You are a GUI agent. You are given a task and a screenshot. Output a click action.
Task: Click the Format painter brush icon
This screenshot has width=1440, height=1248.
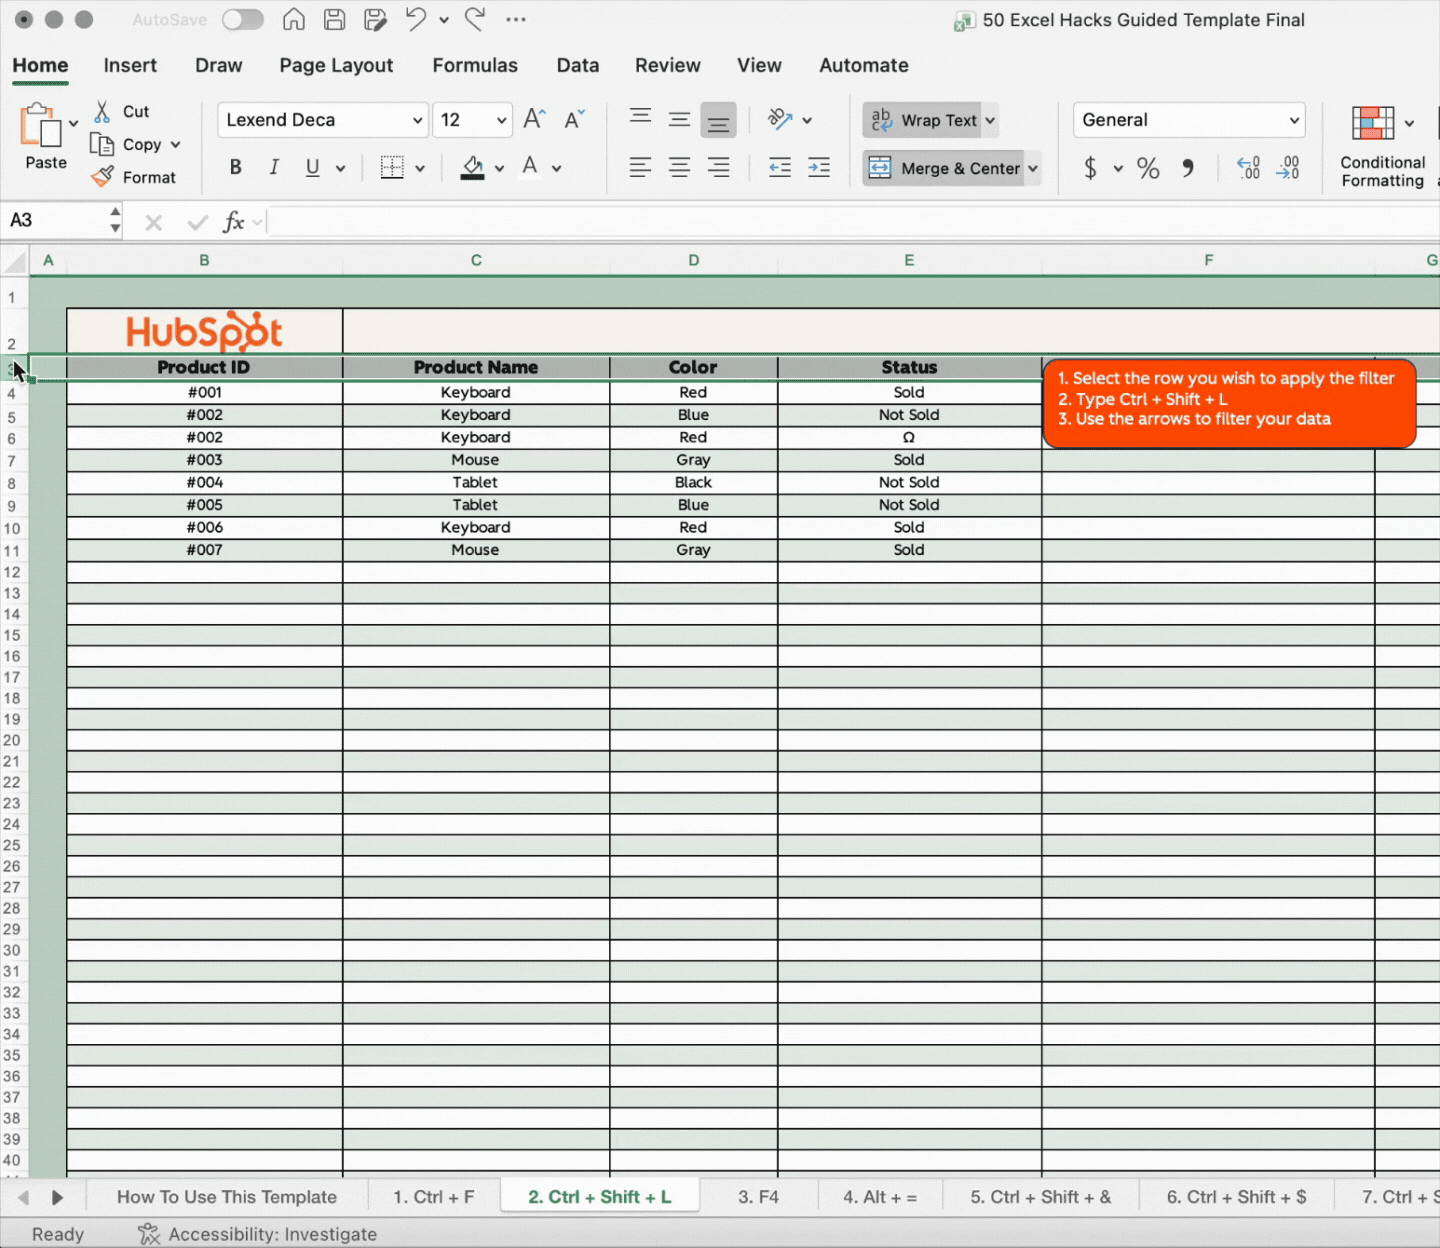103,177
